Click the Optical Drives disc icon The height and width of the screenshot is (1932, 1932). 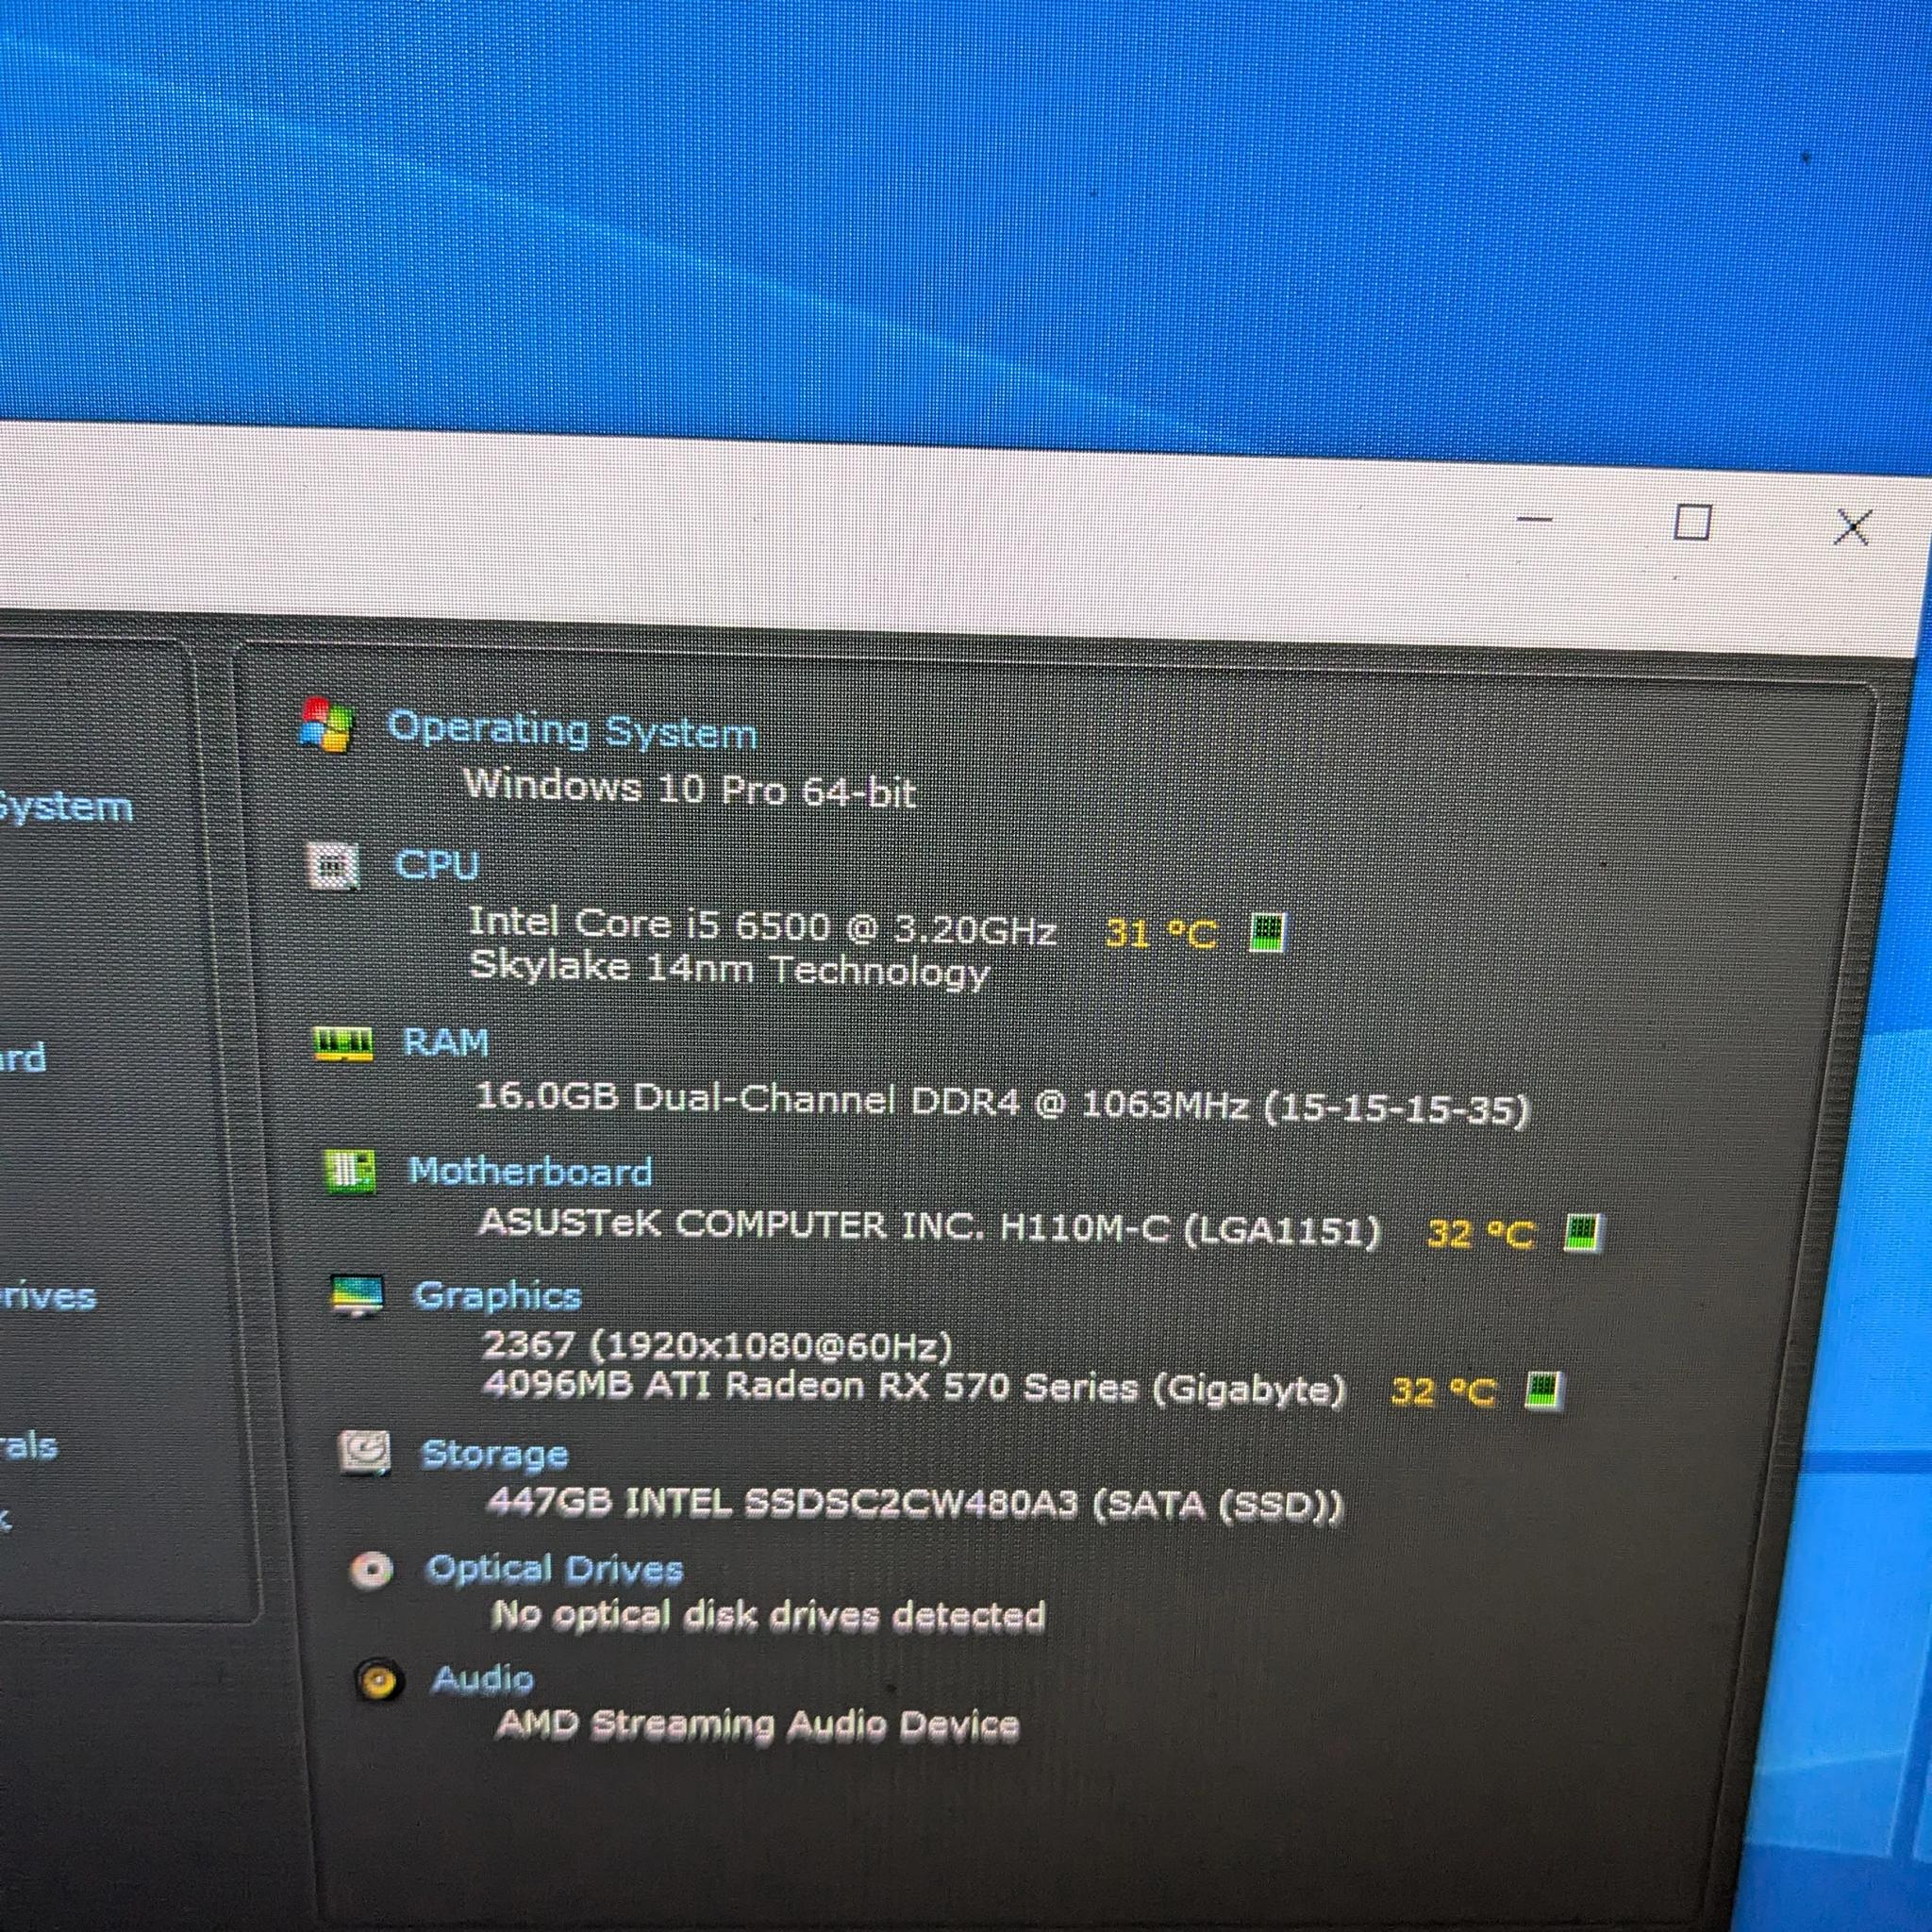pos(372,1570)
